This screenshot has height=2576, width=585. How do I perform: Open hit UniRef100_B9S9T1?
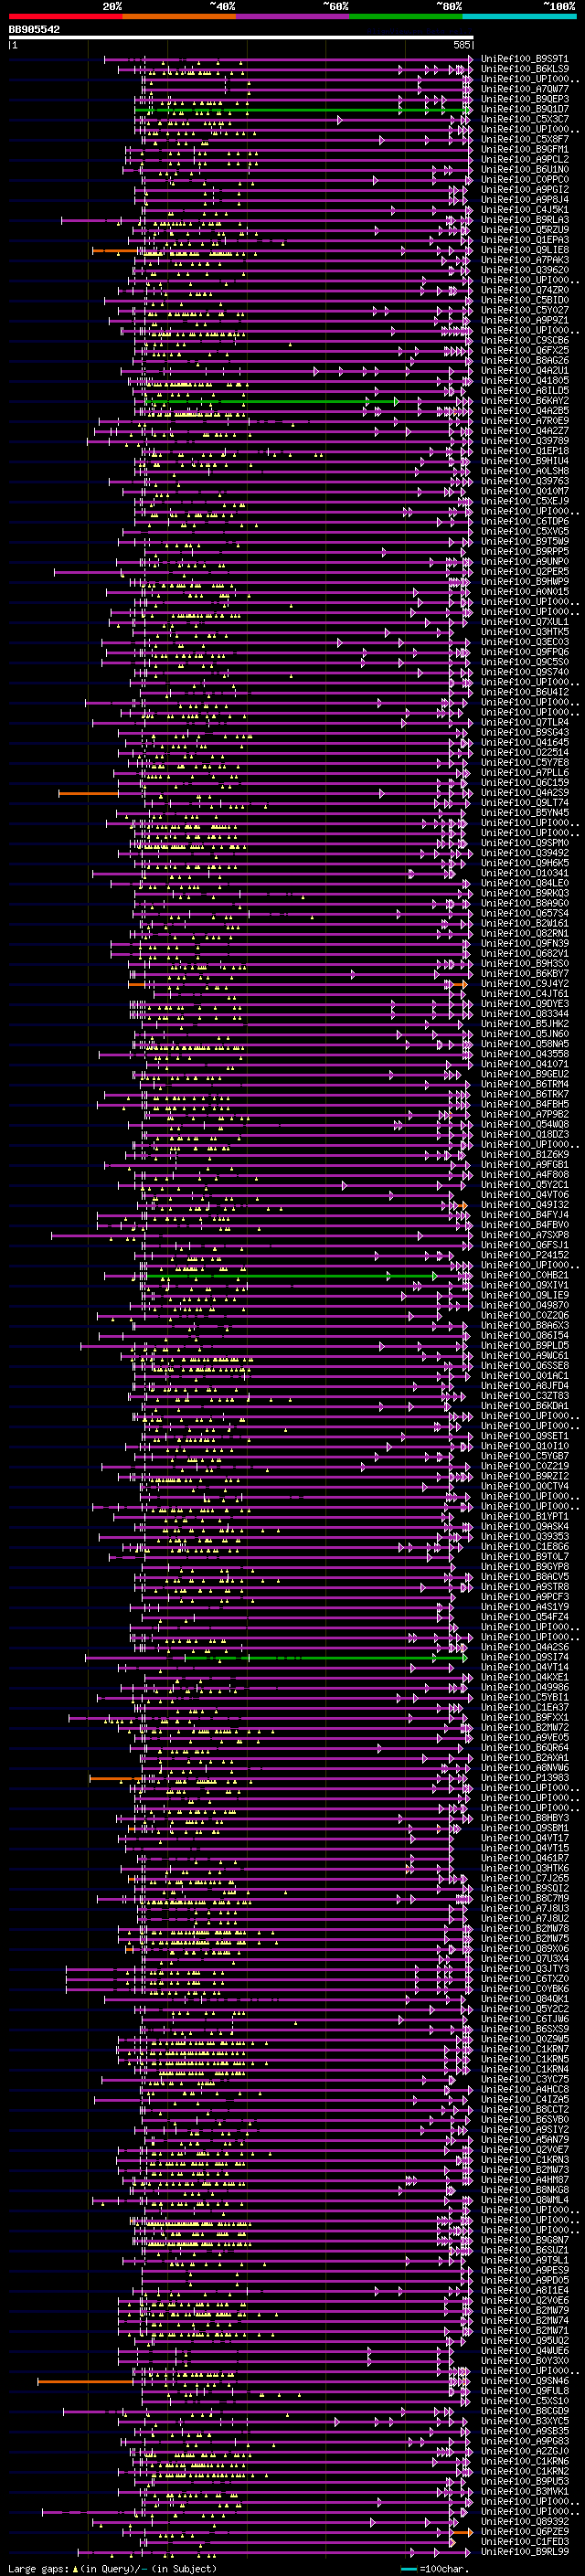[525, 59]
